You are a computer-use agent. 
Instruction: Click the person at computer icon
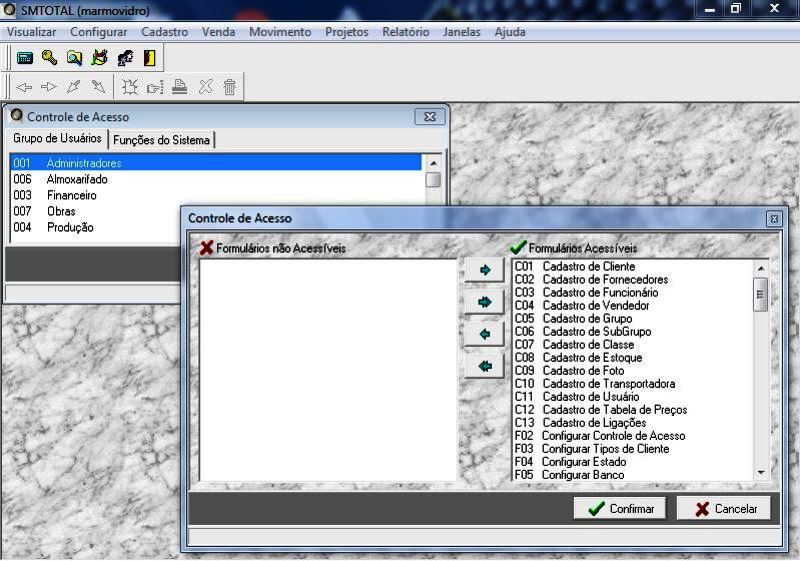(x=125, y=58)
